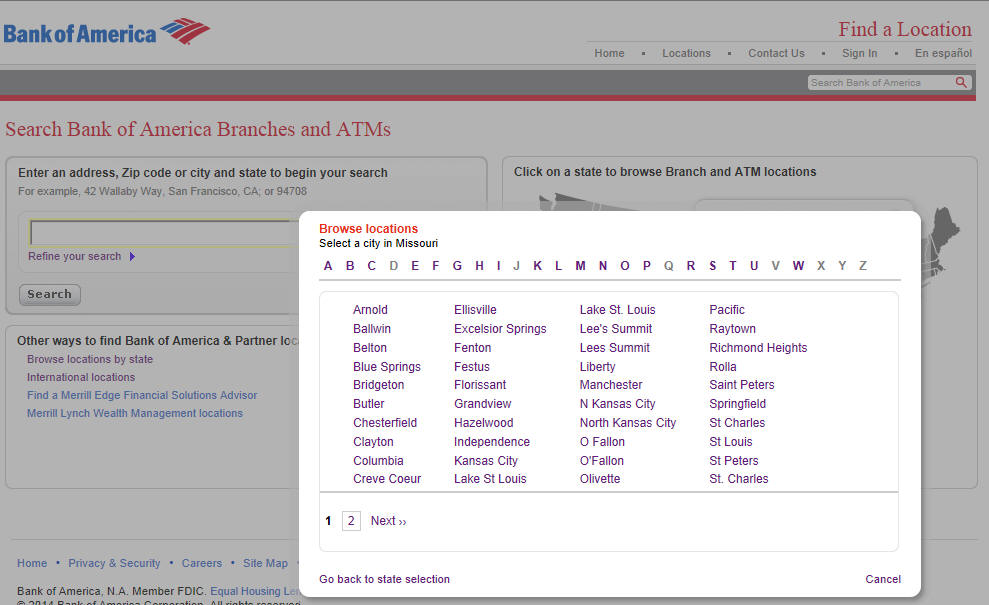
Task: Click Next page link
Action: [x=389, y=520]
